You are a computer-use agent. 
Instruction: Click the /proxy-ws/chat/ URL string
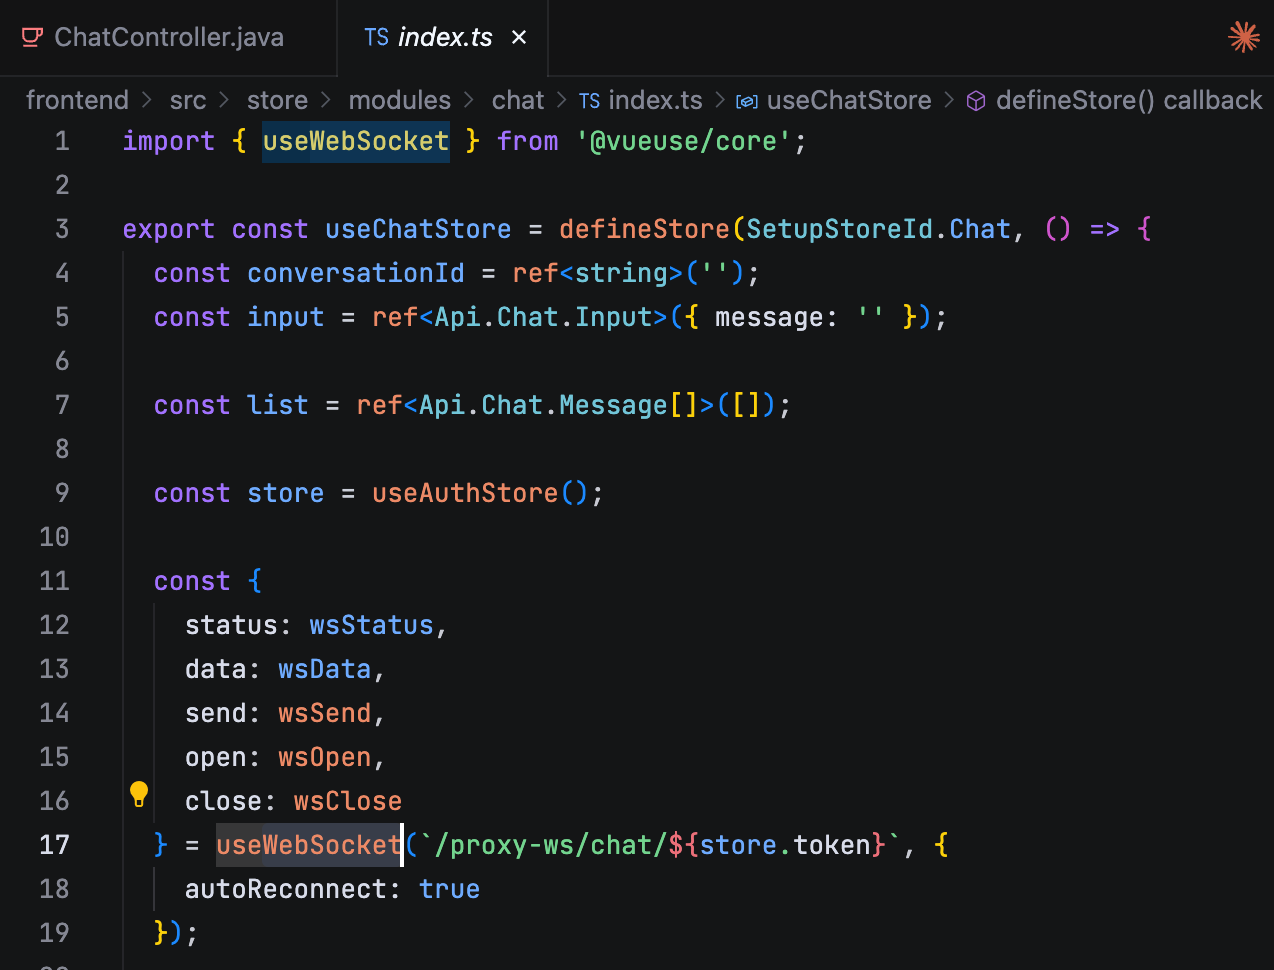pos(542,845)
